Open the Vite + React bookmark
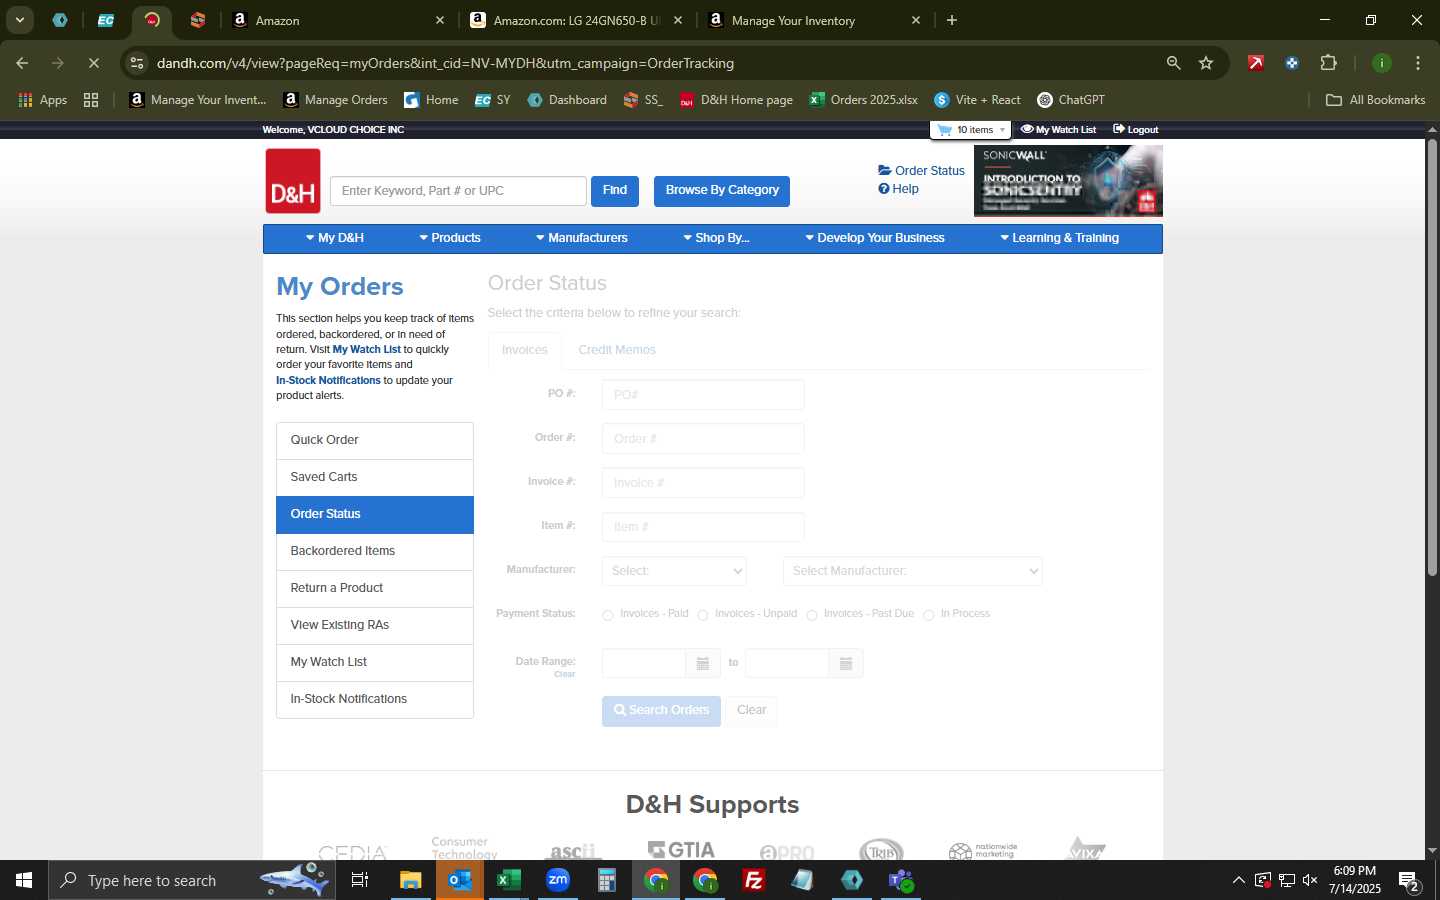 [977, 100]
